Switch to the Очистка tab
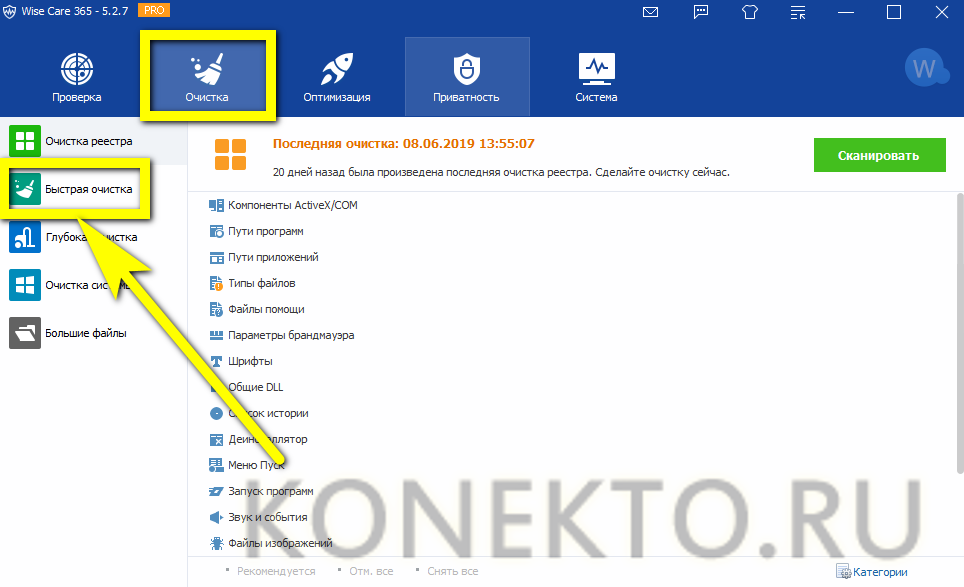Screen dimensions: 964x587 click(207, 78)
